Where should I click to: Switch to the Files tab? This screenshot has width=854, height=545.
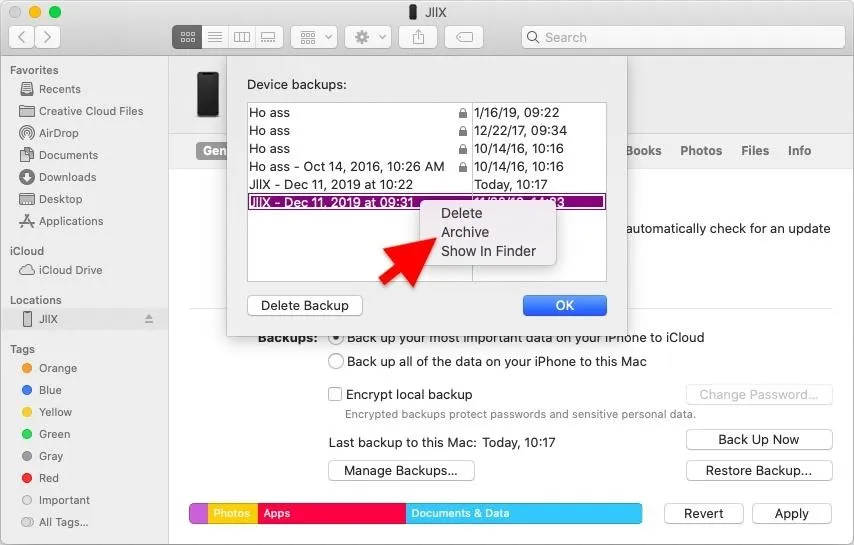click(x=755, y=151)
